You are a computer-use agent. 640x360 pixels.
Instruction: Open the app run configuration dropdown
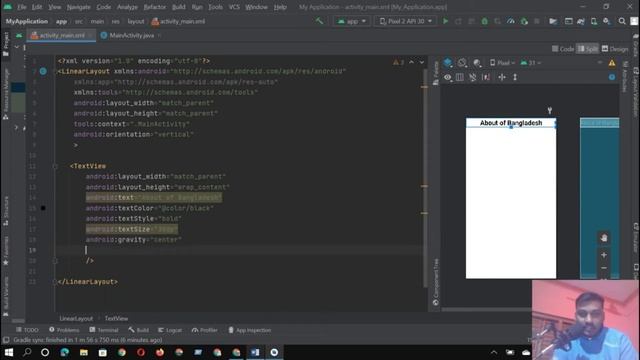(352, 21)
